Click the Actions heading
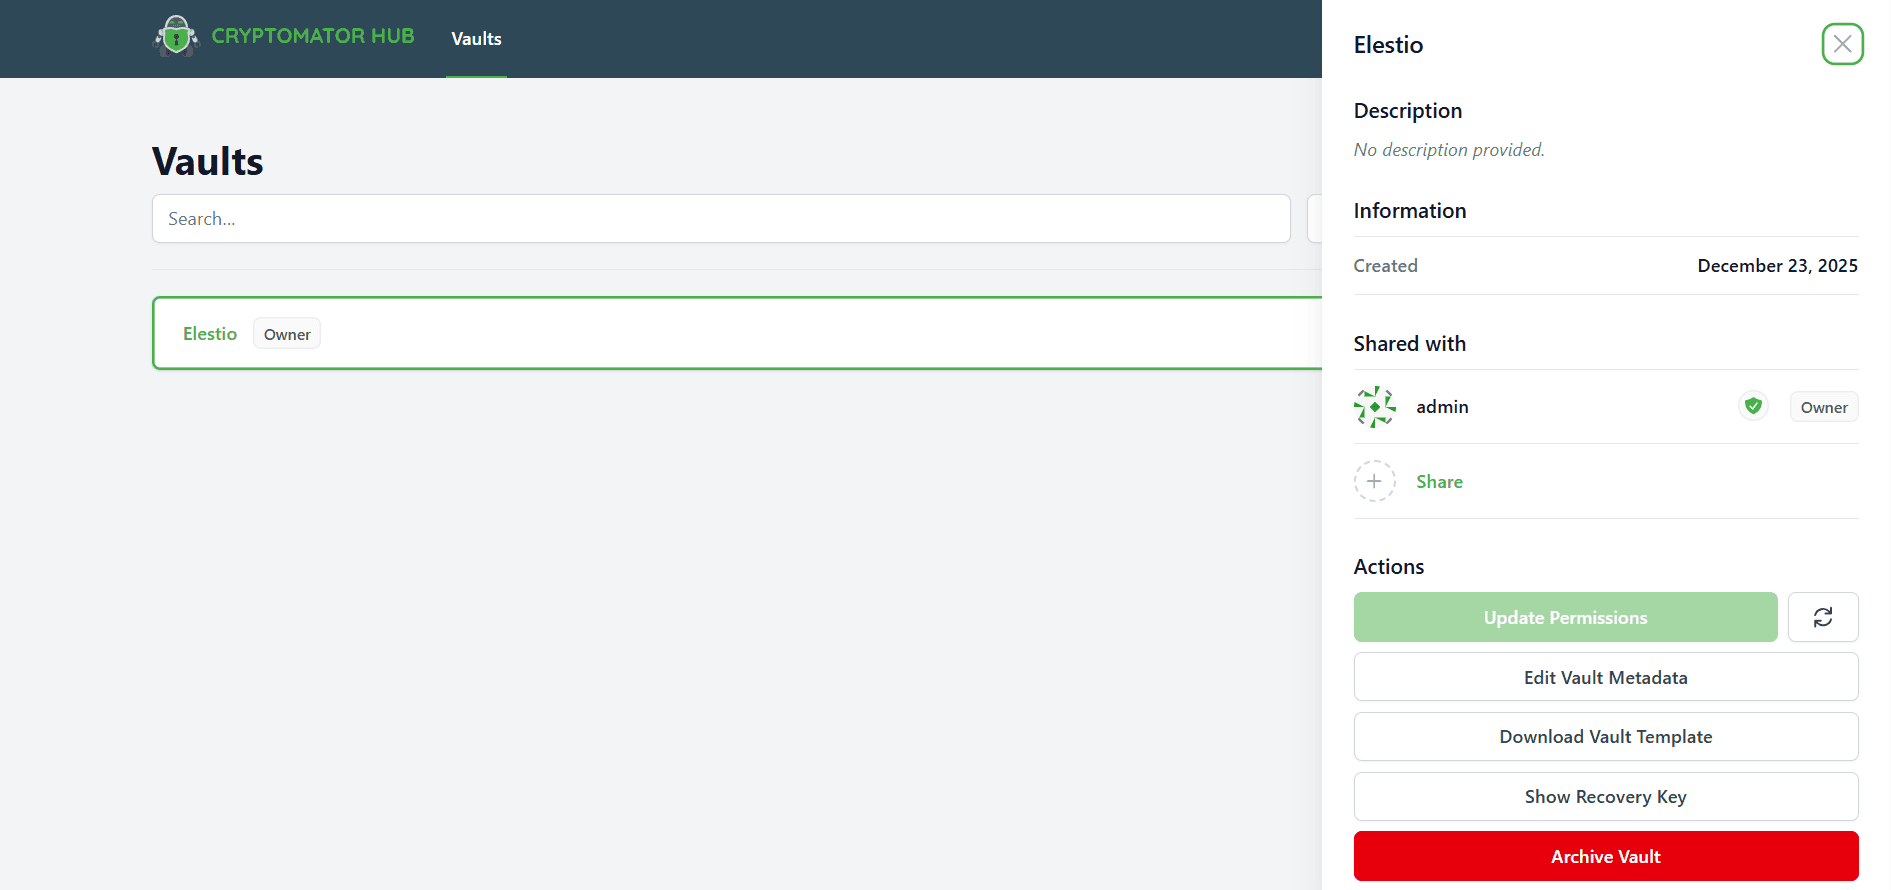 click(x=1388, y=567)
